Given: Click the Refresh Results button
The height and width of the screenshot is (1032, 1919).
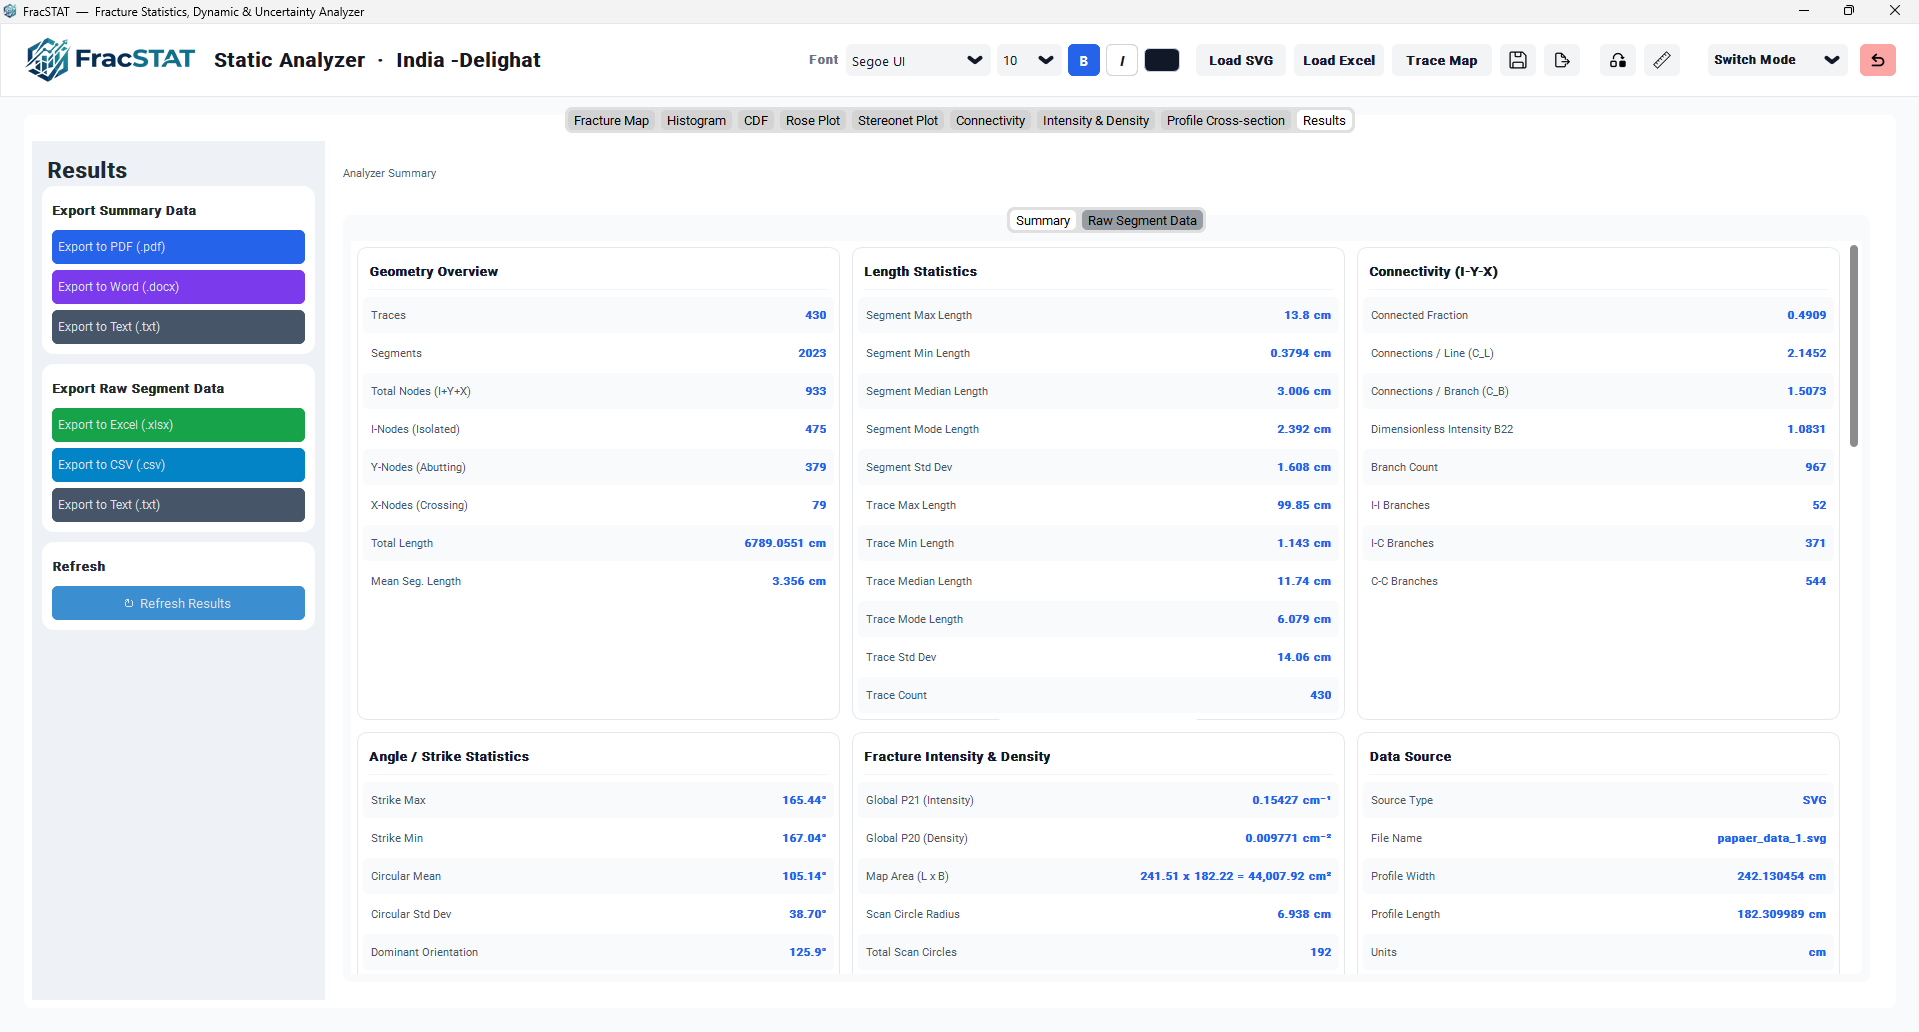Looking at the screenshot, I should point(178,603).
